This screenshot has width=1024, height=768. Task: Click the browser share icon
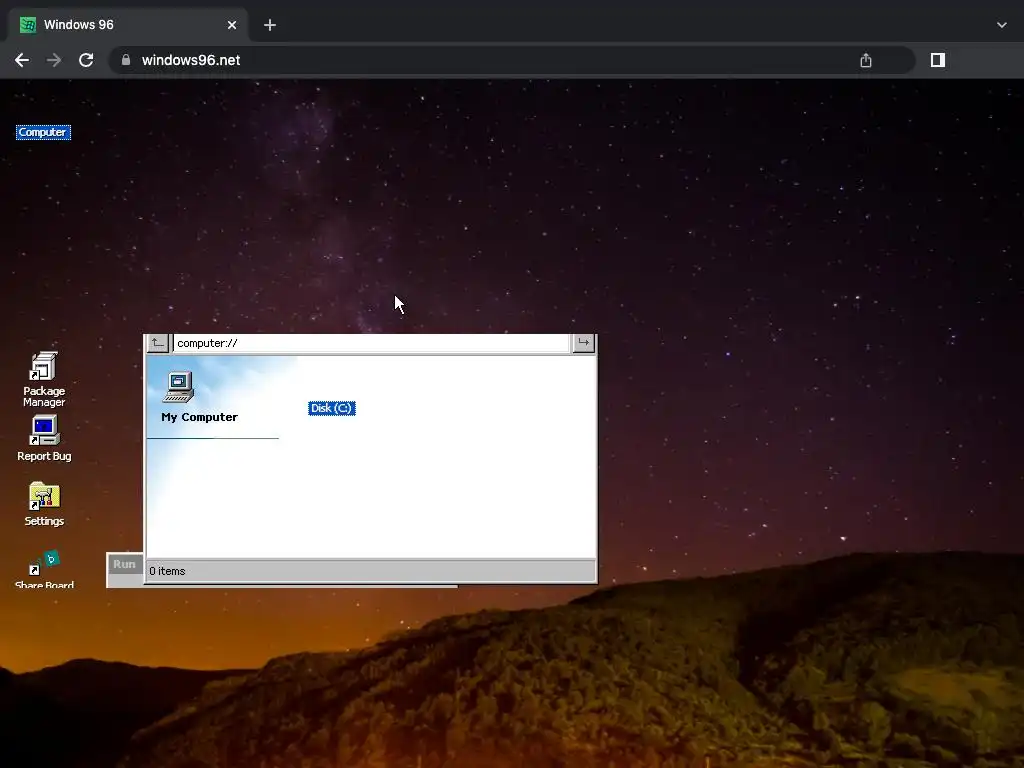[x=866, y=60]
